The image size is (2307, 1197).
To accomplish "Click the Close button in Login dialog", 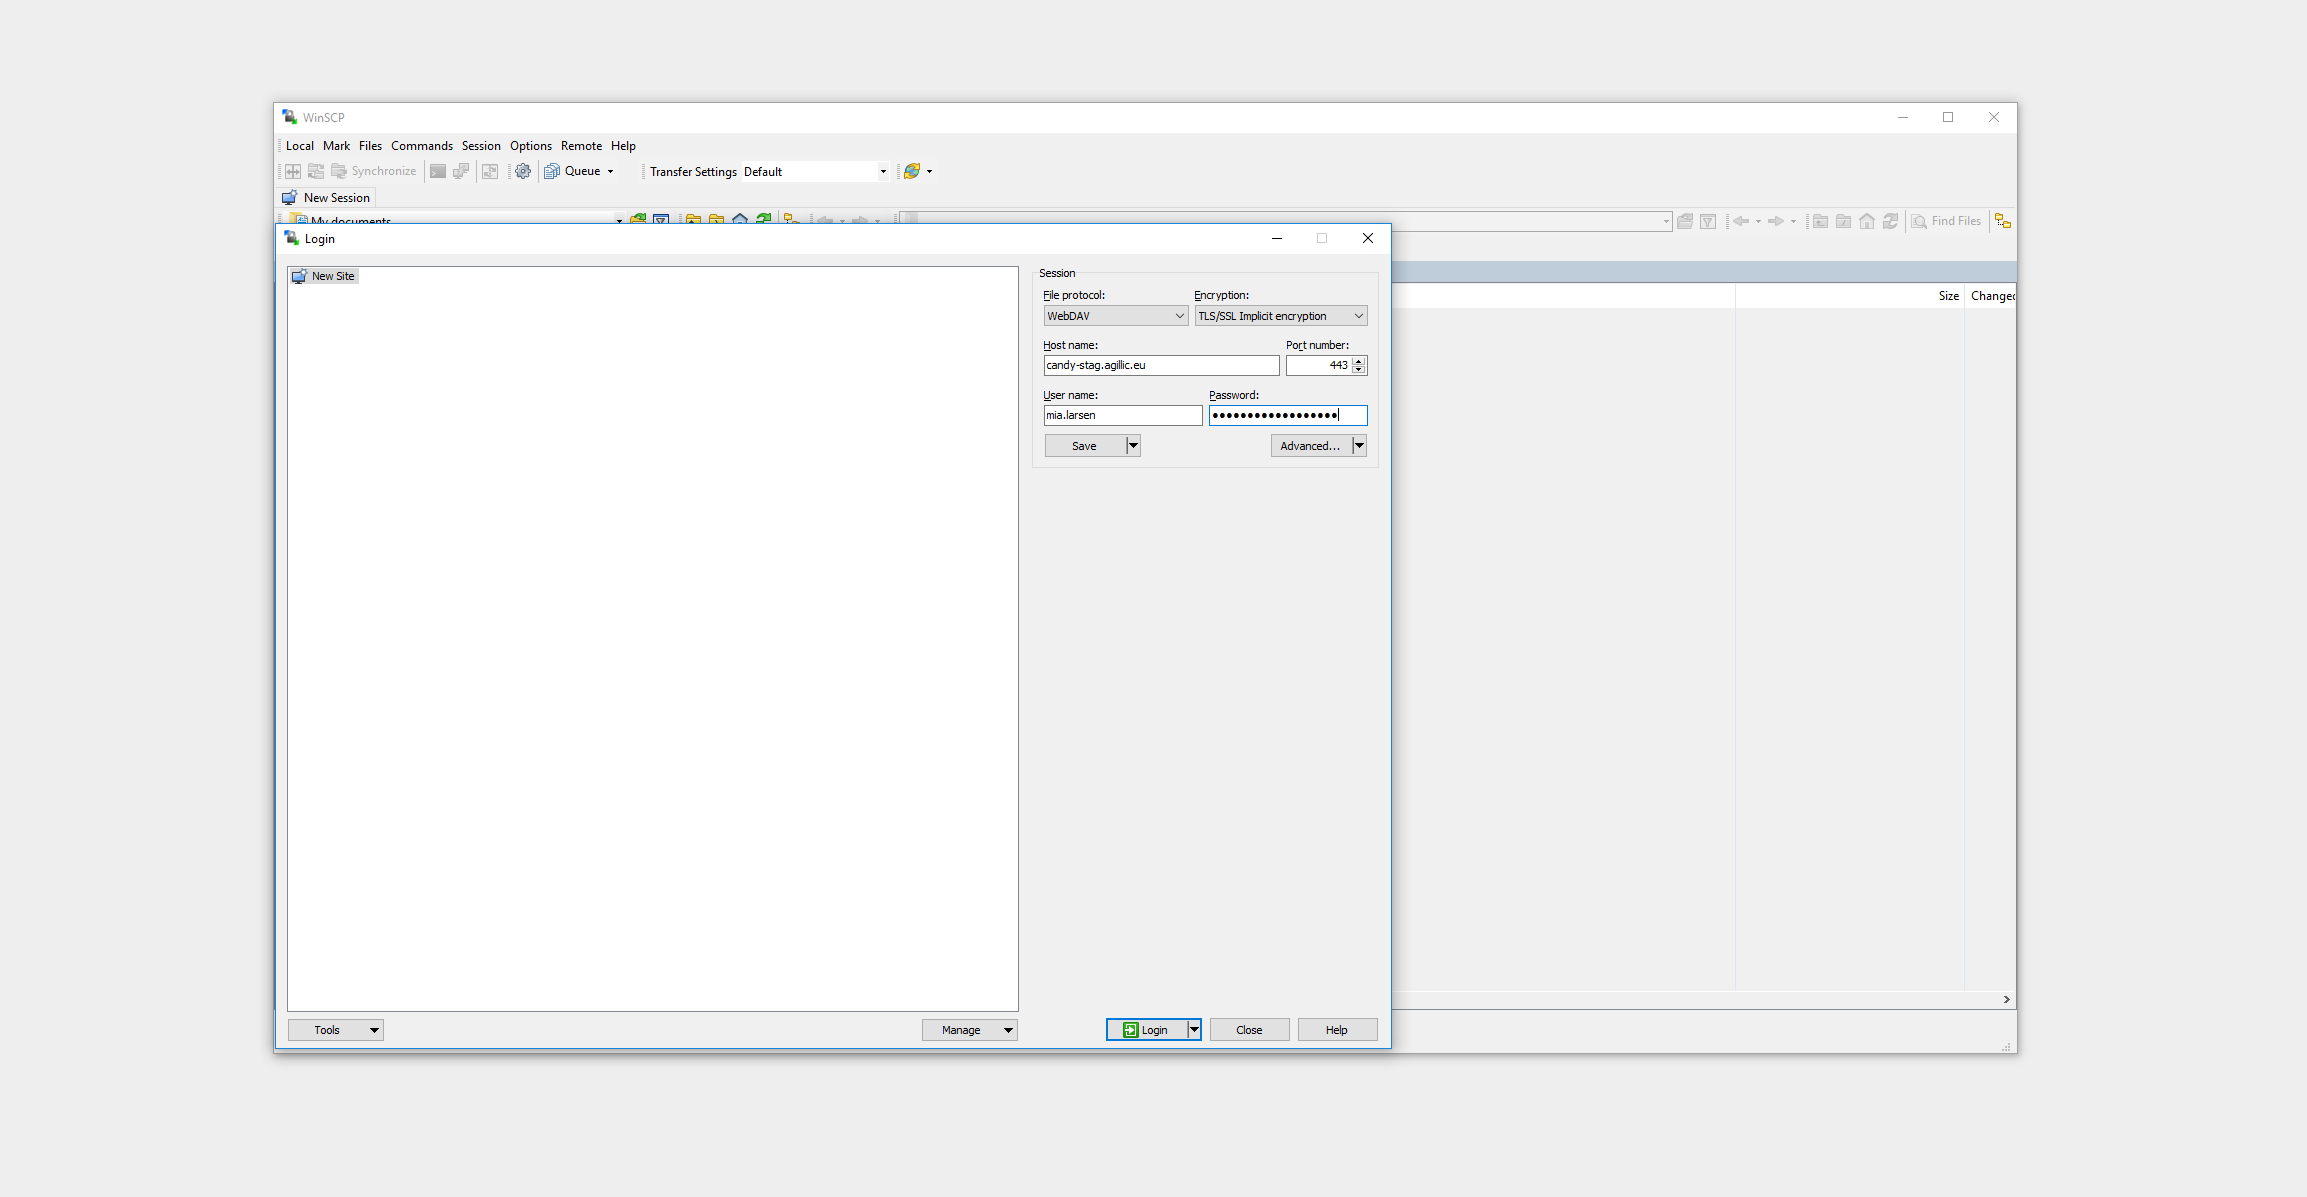I will click(1250, 1030).
